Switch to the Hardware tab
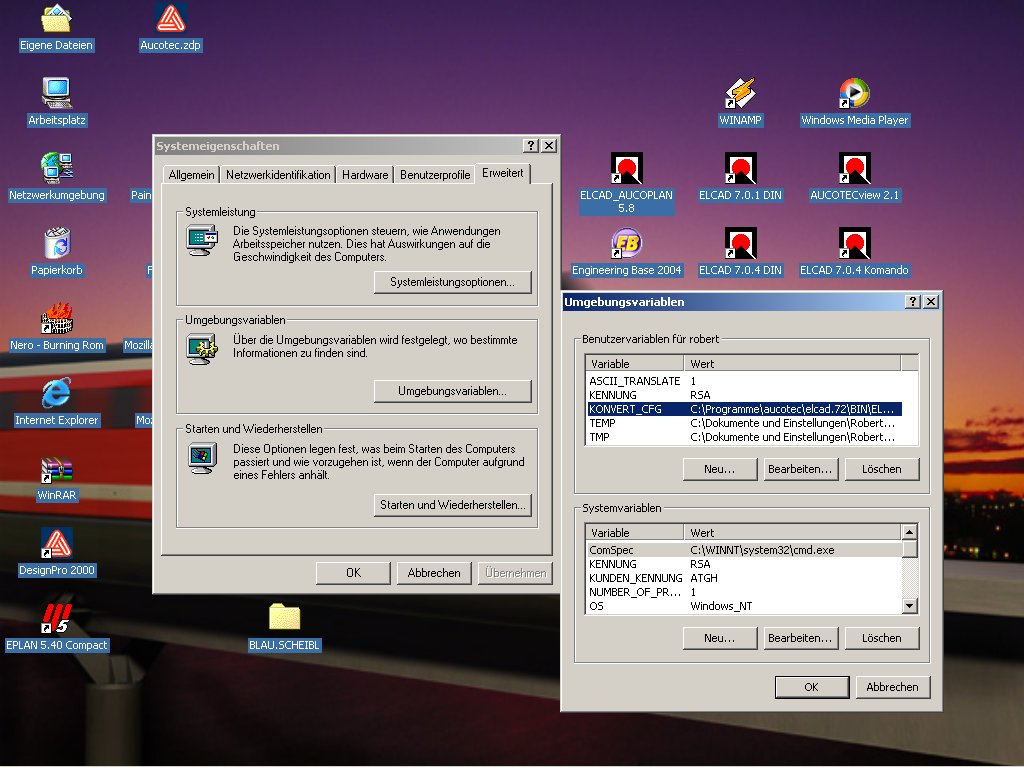This screenshot has width=1024, height=768. click(365, 175)
